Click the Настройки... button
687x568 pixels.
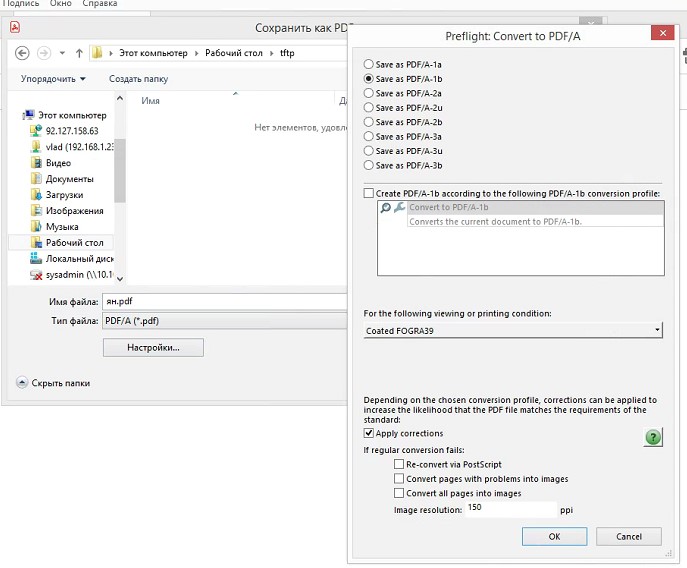[x=153, y=348]
